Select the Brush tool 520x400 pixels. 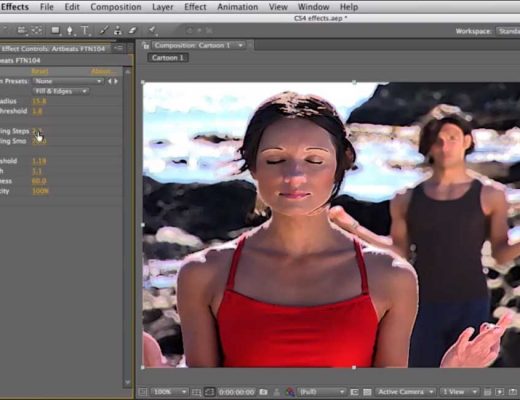(104, 31)
